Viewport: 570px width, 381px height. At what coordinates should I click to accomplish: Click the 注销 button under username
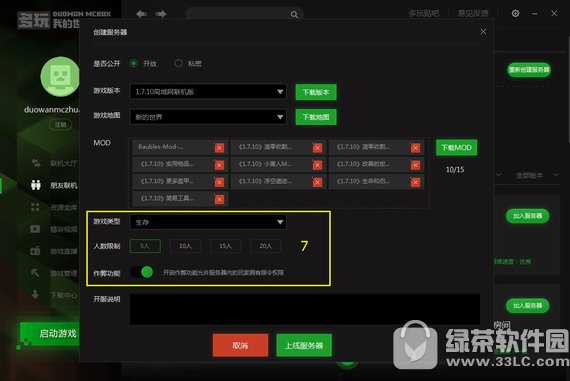(60, 125)
